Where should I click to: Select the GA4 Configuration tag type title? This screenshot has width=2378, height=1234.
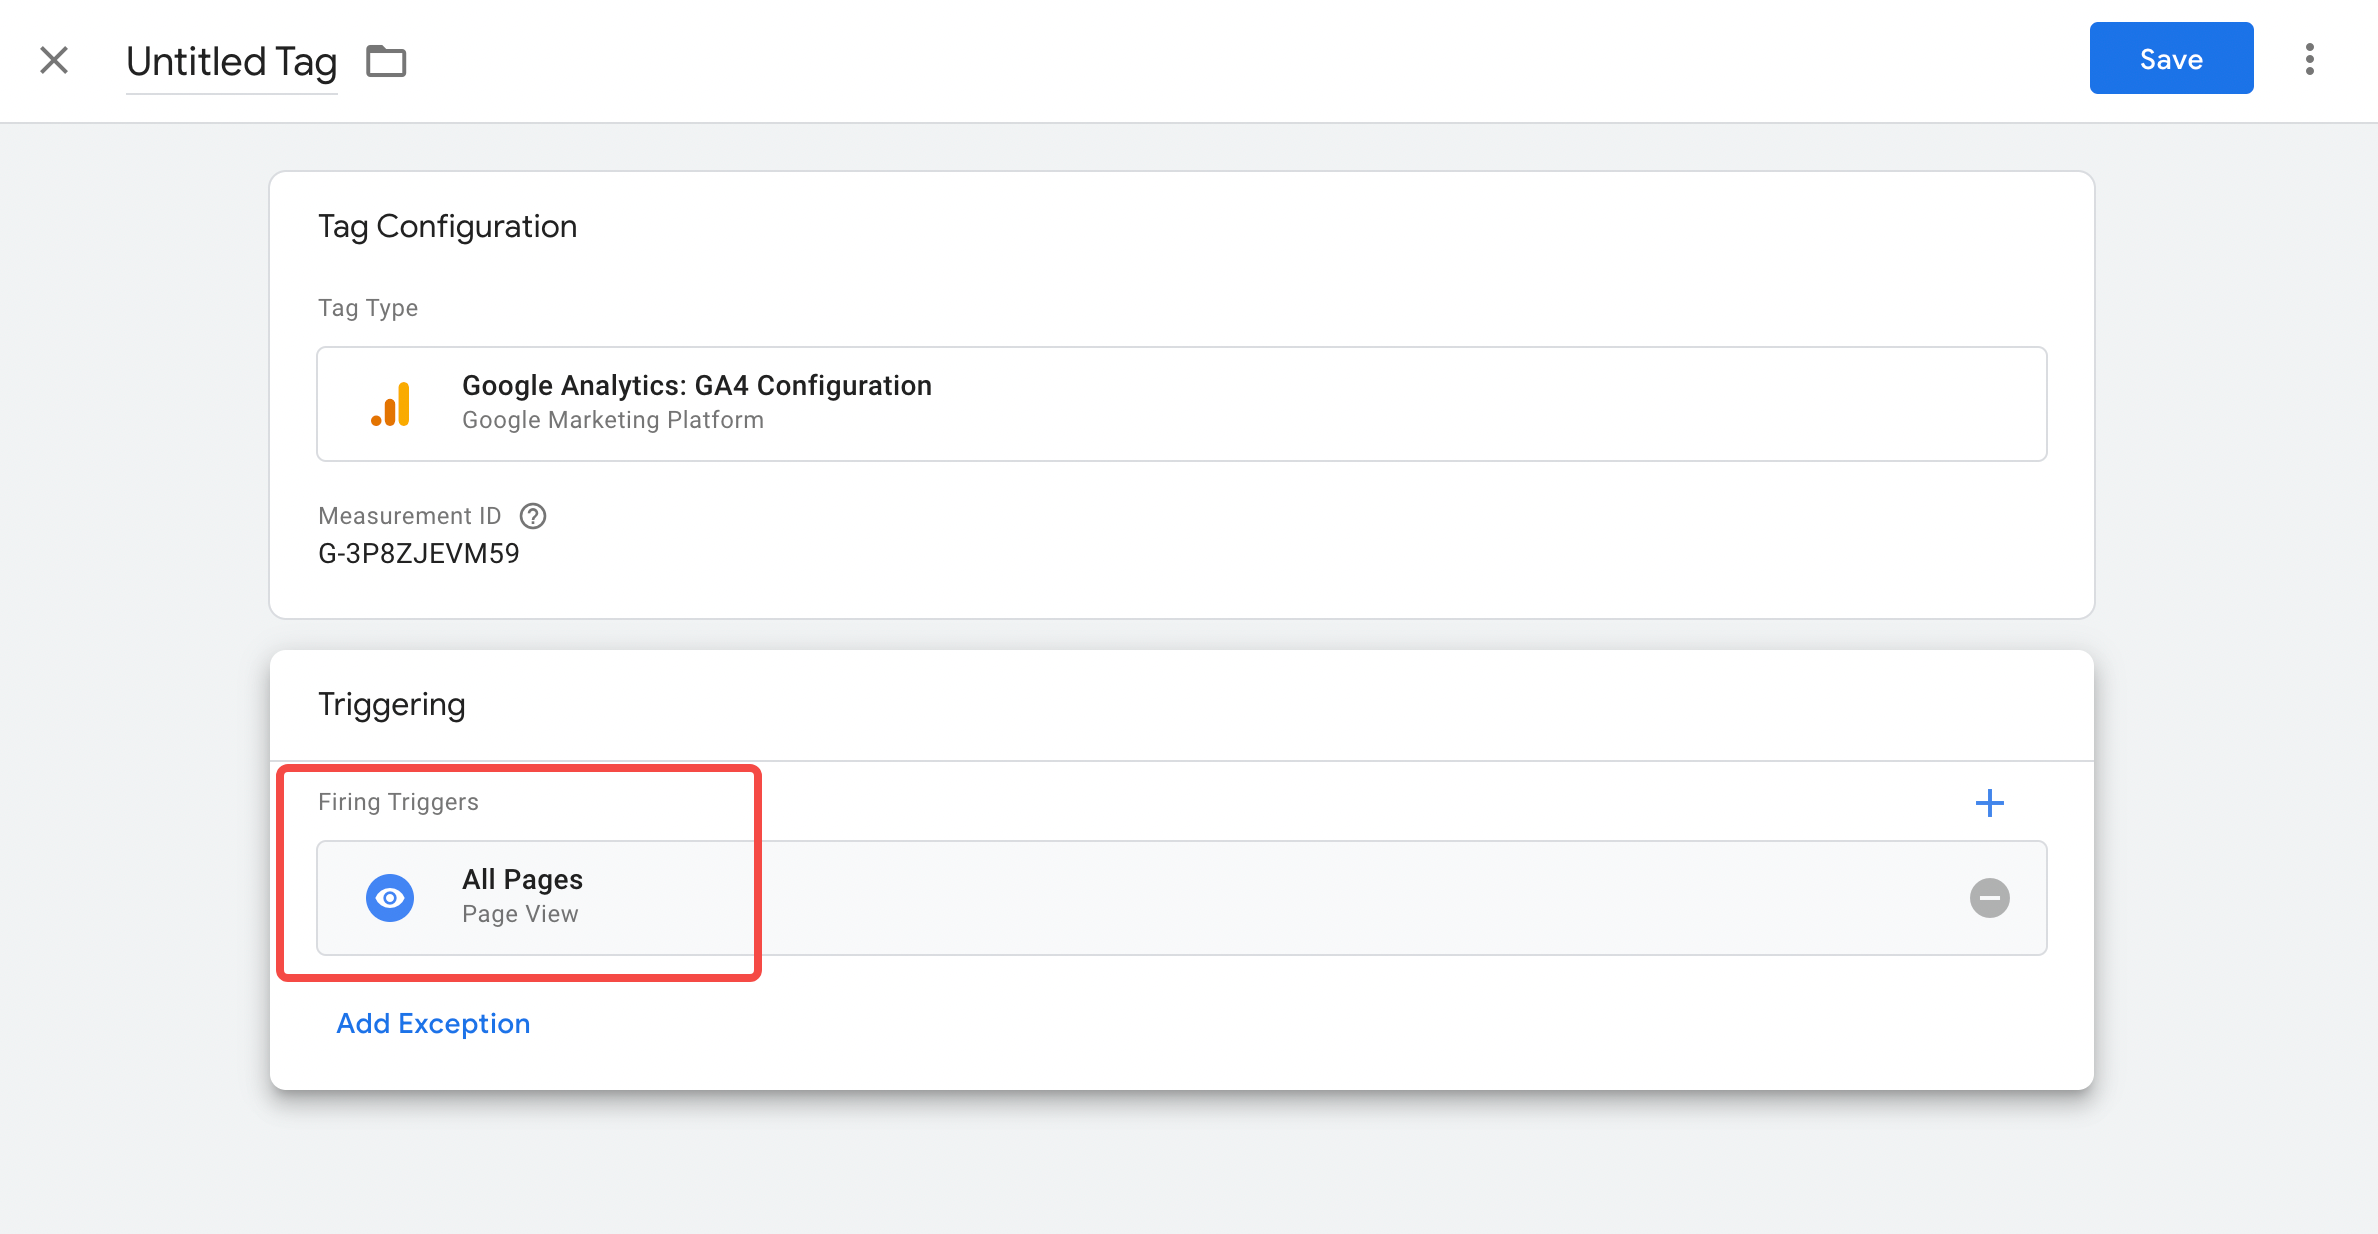coord(696,386)
